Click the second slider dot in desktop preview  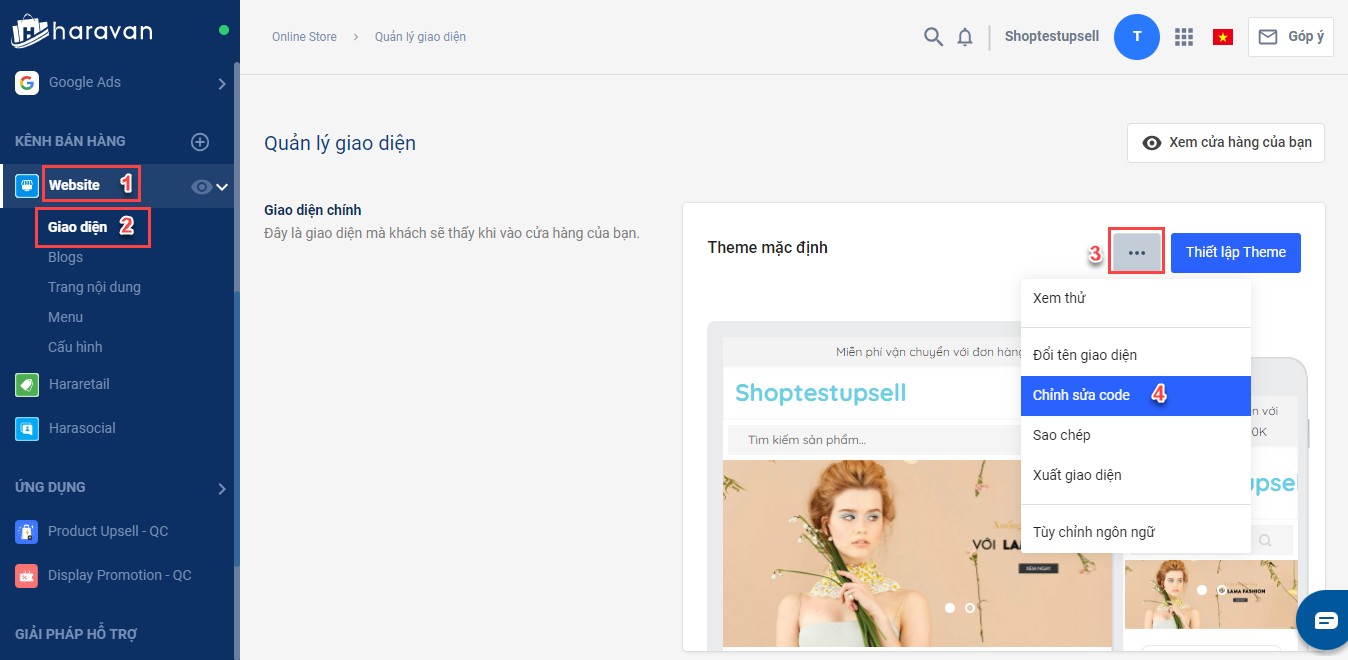click(x=970, y=607)
